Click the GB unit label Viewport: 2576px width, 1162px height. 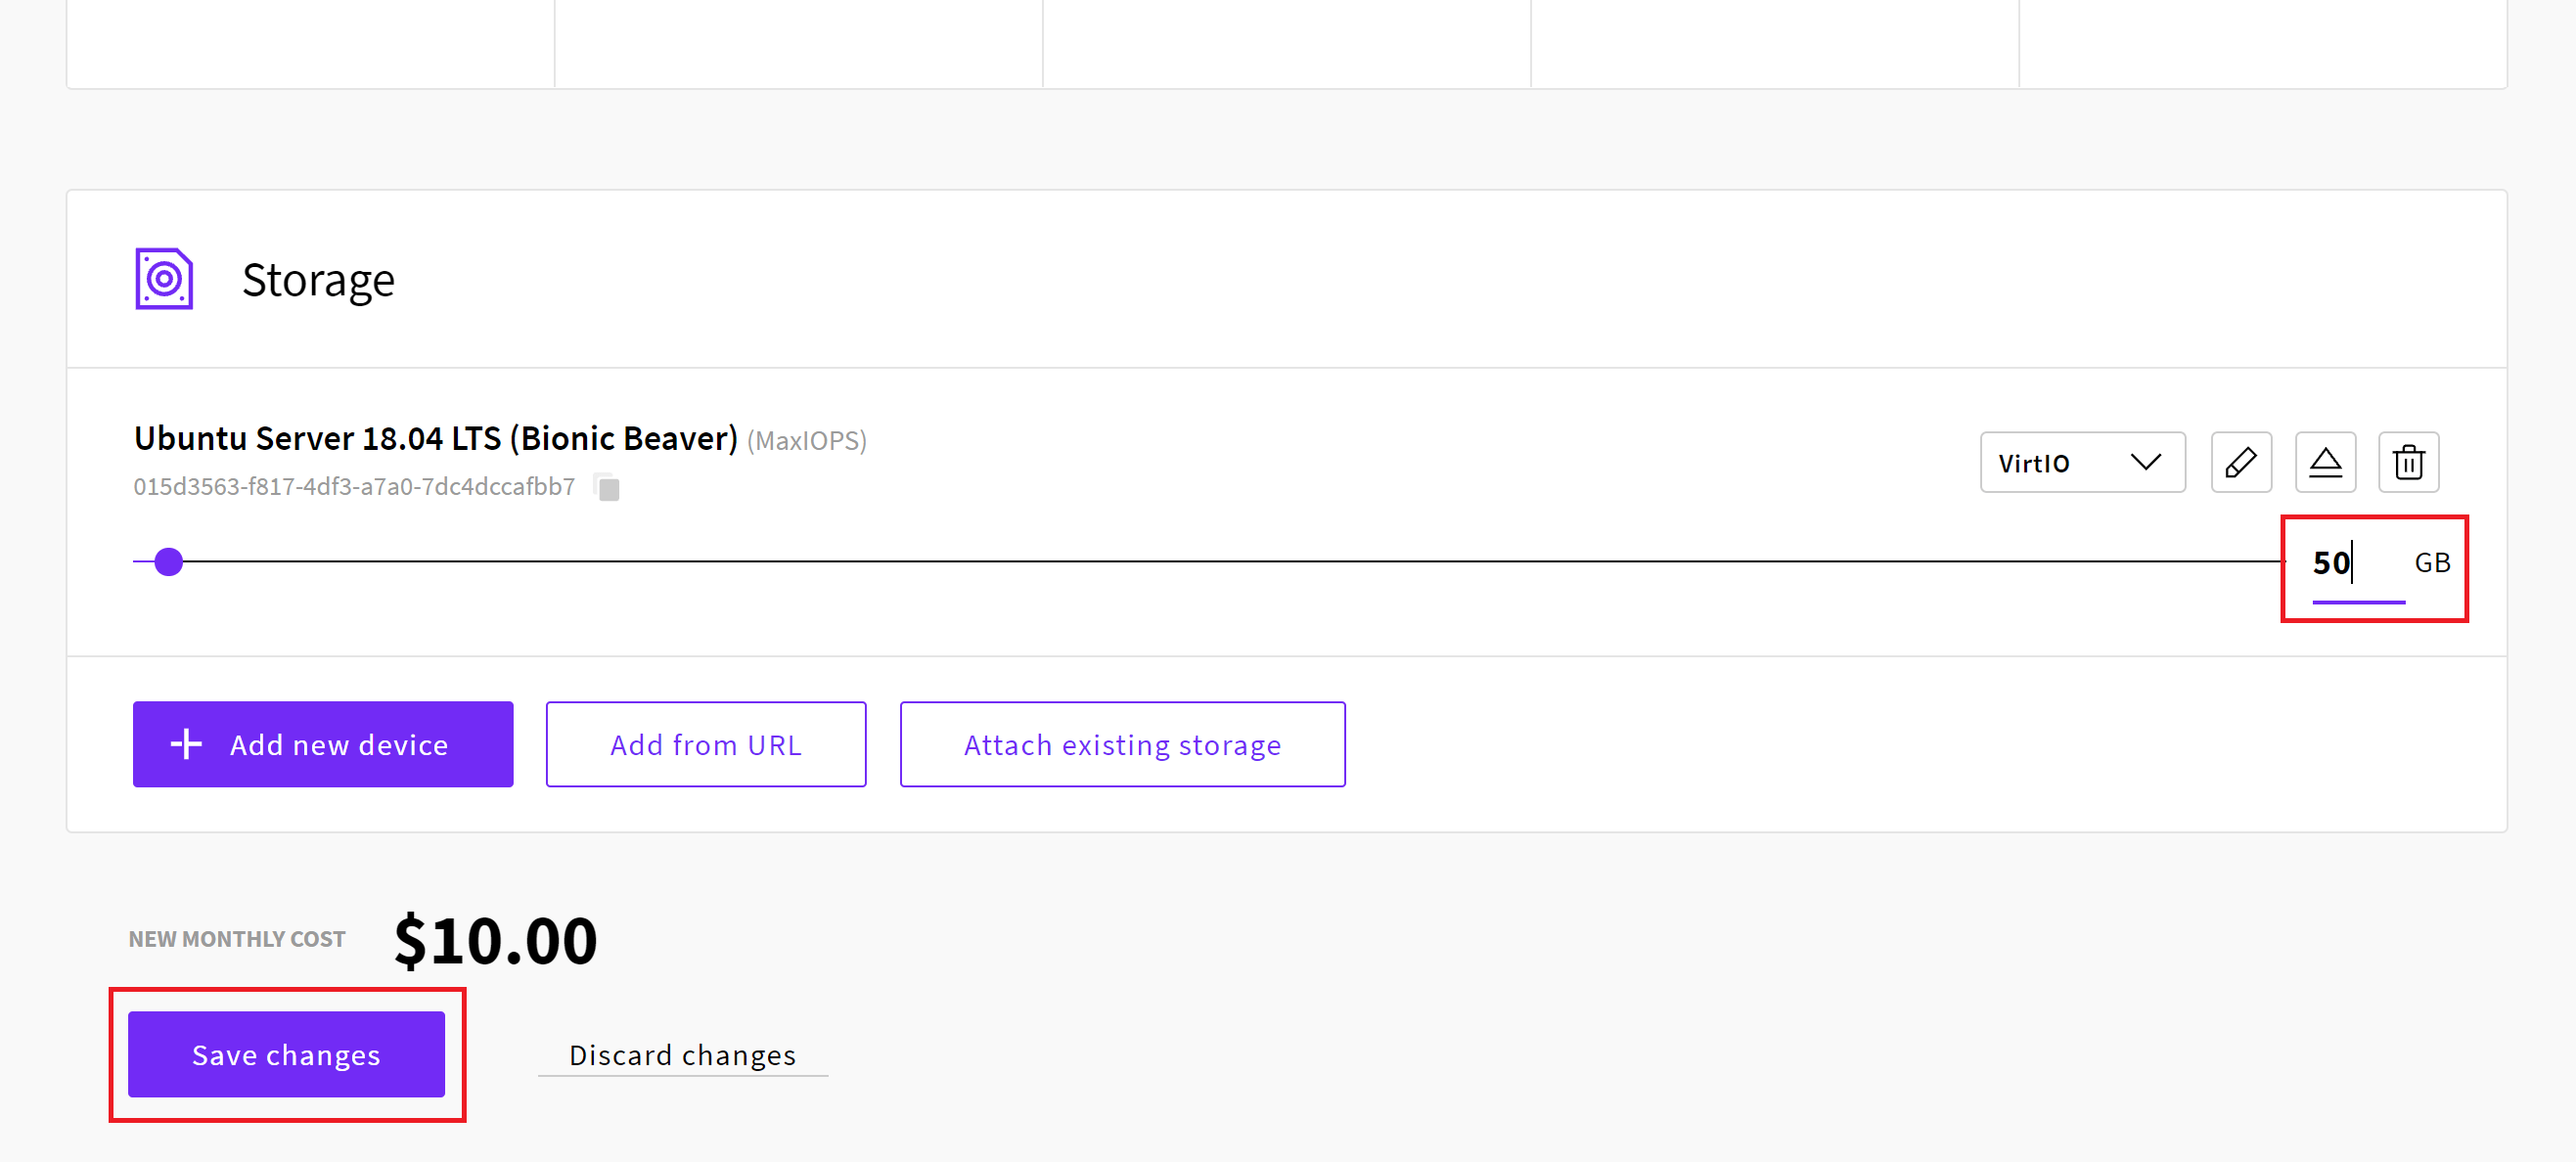[x=2432, y=563]
